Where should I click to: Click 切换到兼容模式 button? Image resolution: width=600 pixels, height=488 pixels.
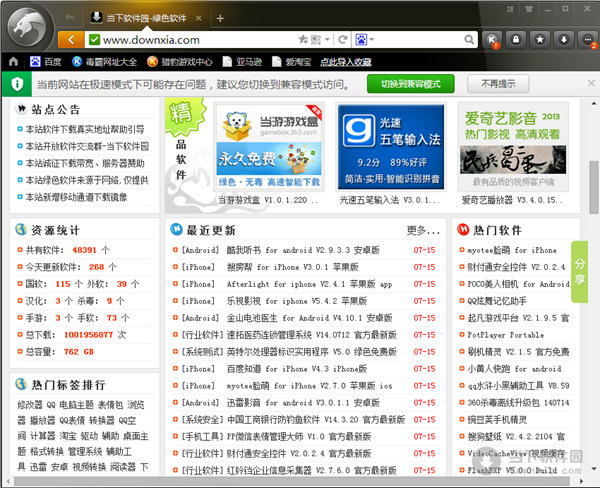[x=411, y=84]
